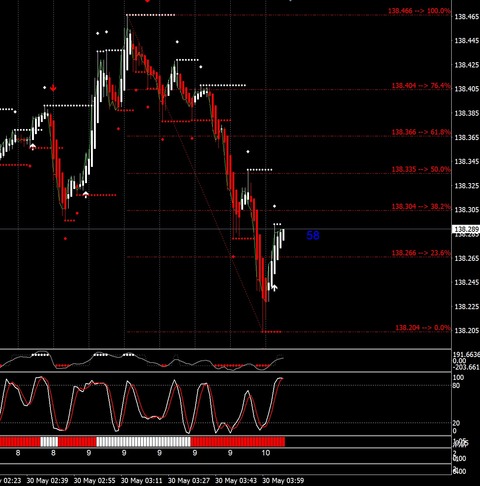Select the 138.466 --> 100.0% Fibonacci label
This screenshot has width=480, height=486.
[419, 11]
